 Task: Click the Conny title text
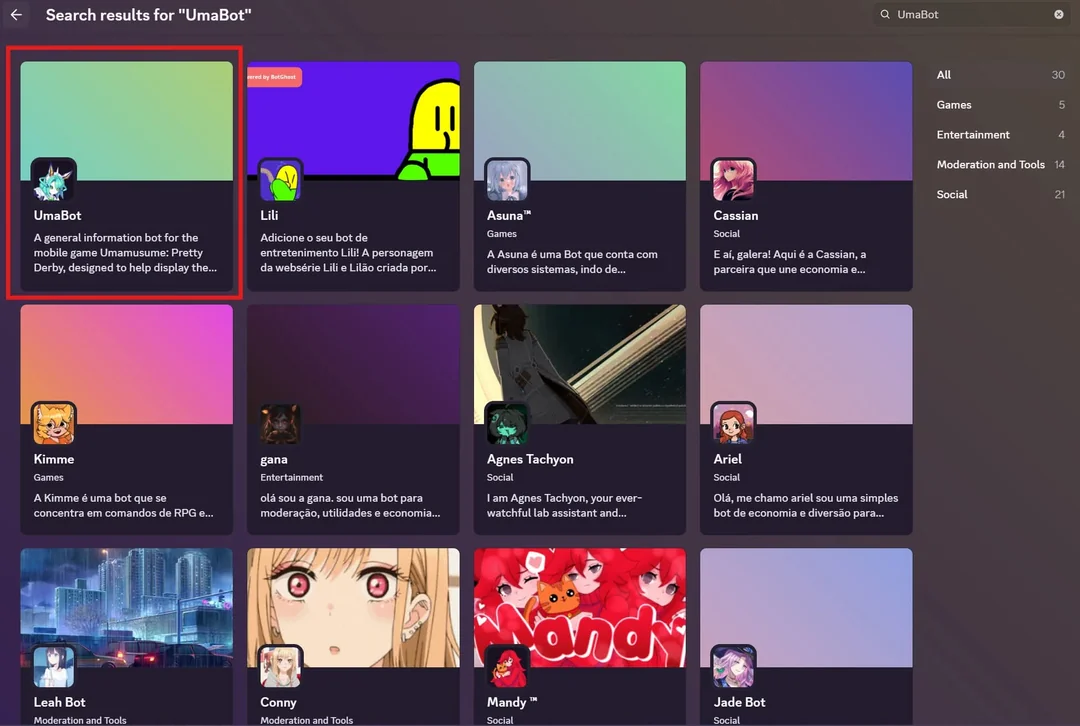coord(278,702)
